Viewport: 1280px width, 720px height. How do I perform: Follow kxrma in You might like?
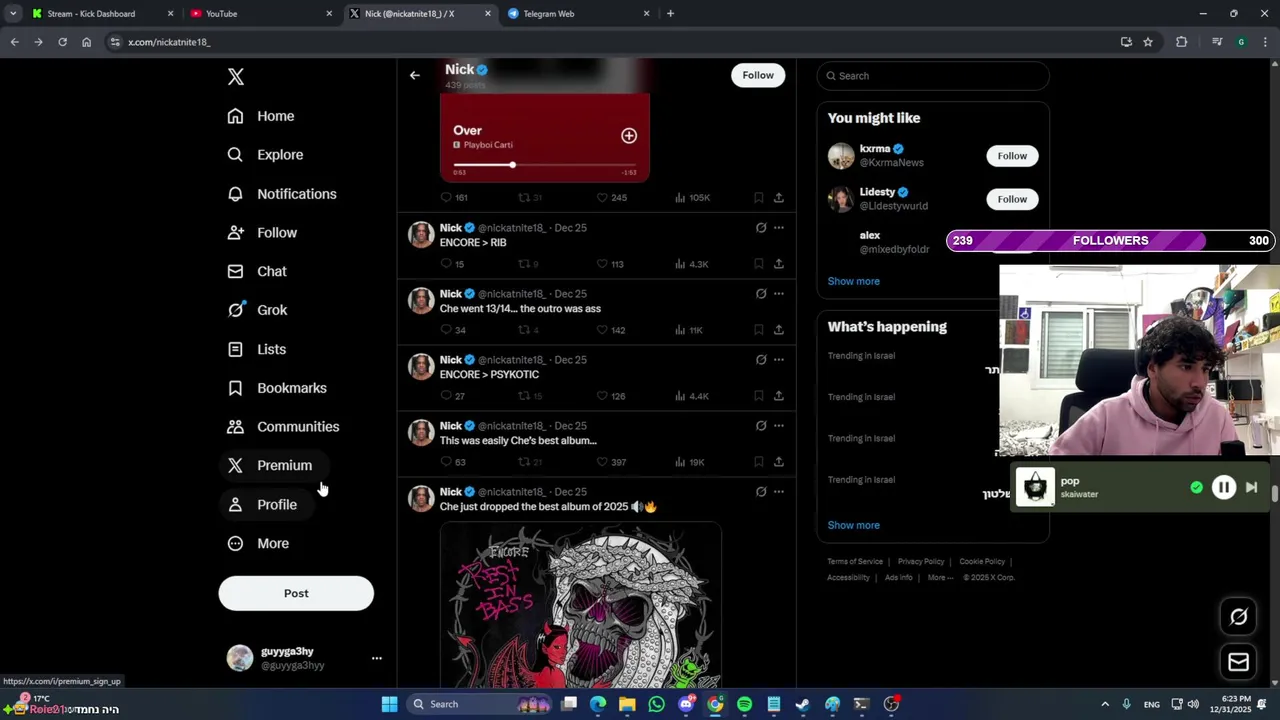click(x=1012, y=156)
